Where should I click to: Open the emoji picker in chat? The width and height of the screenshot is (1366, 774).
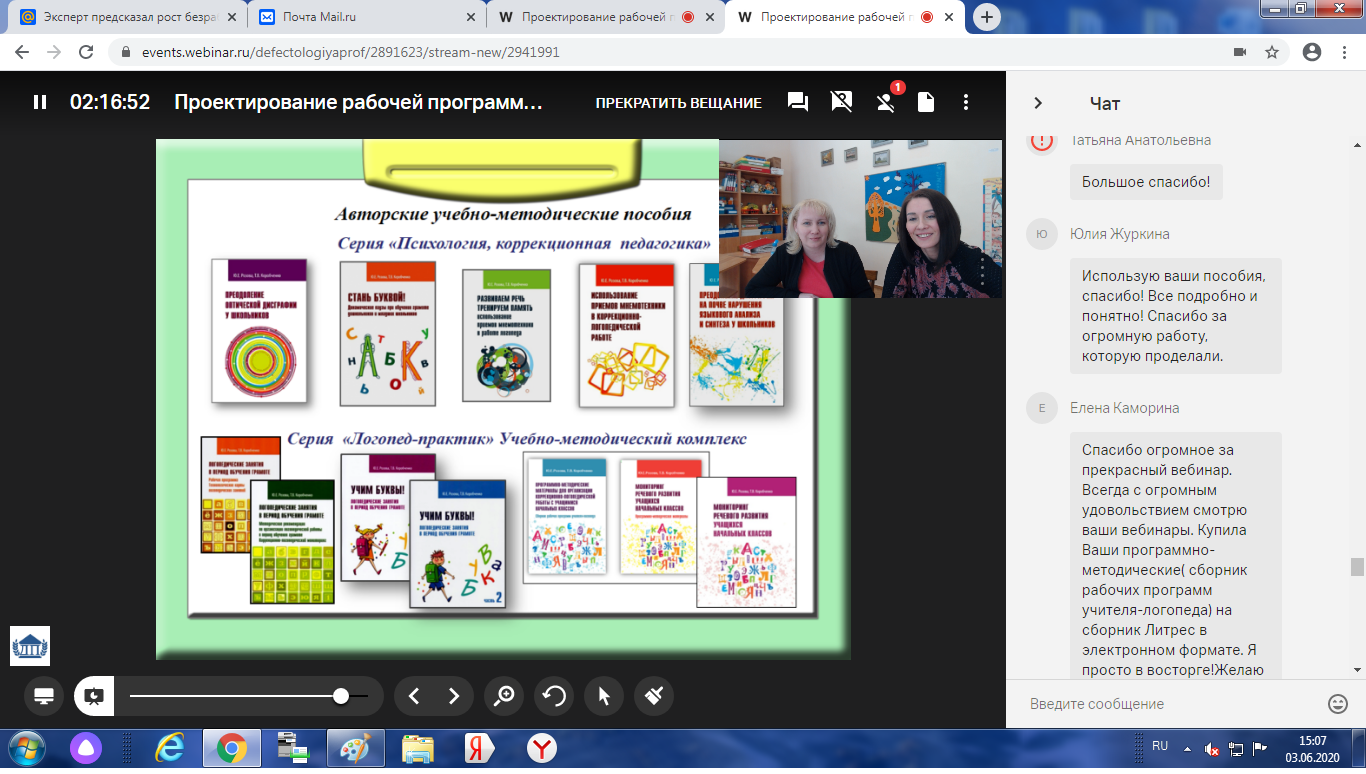click(1338, 704)
